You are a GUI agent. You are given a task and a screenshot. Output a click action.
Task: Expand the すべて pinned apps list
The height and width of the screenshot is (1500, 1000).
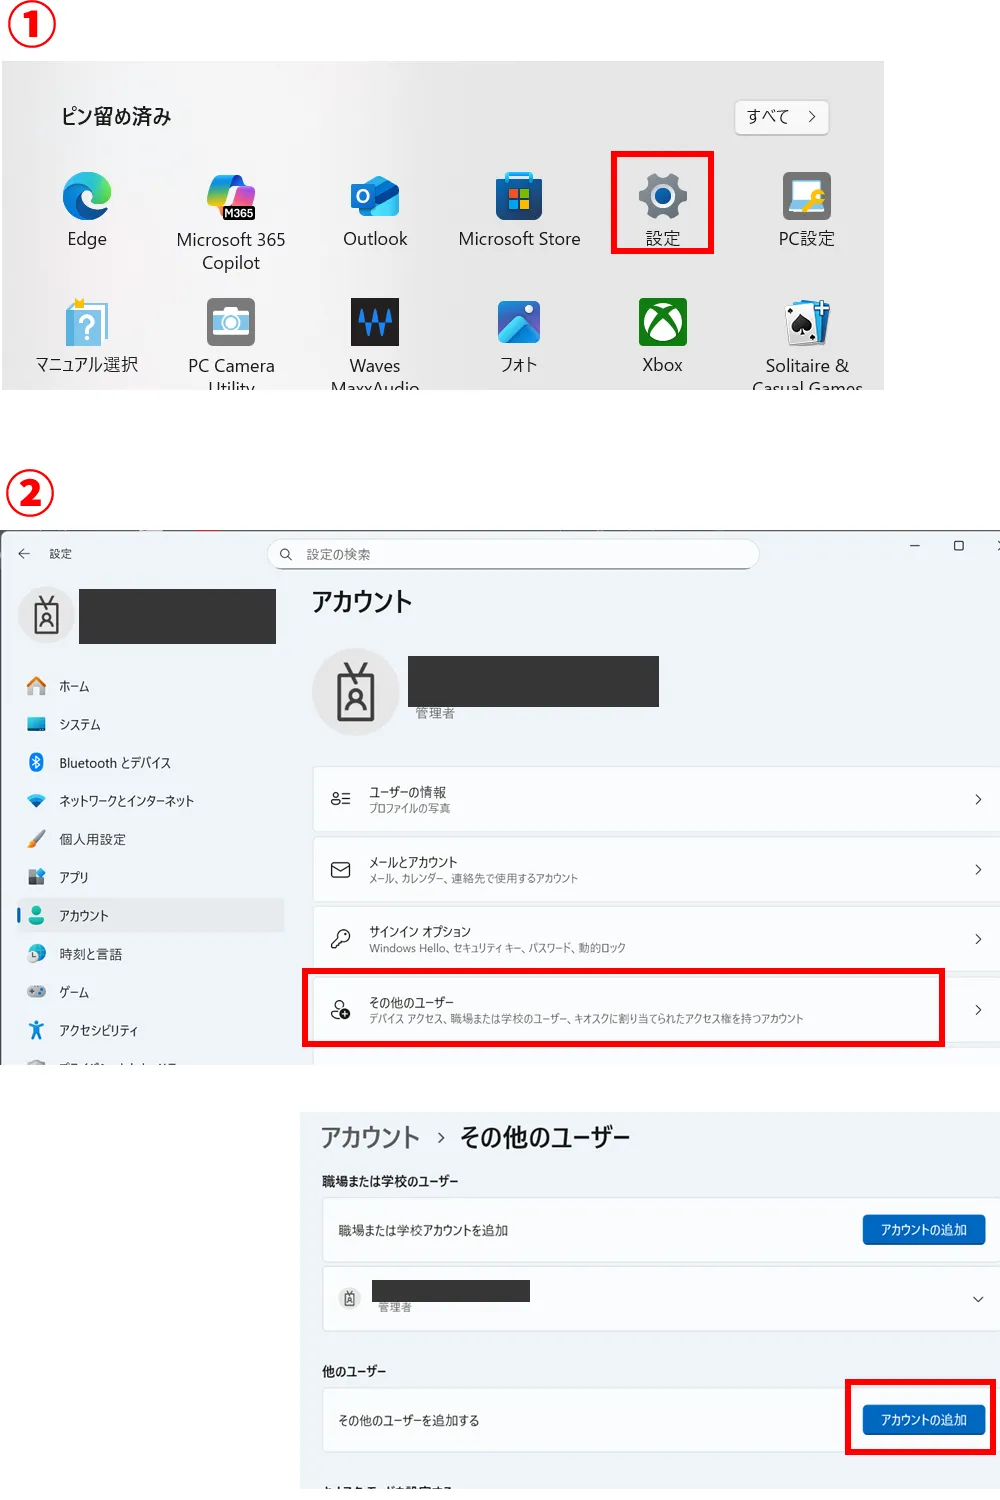pos(781,117)
